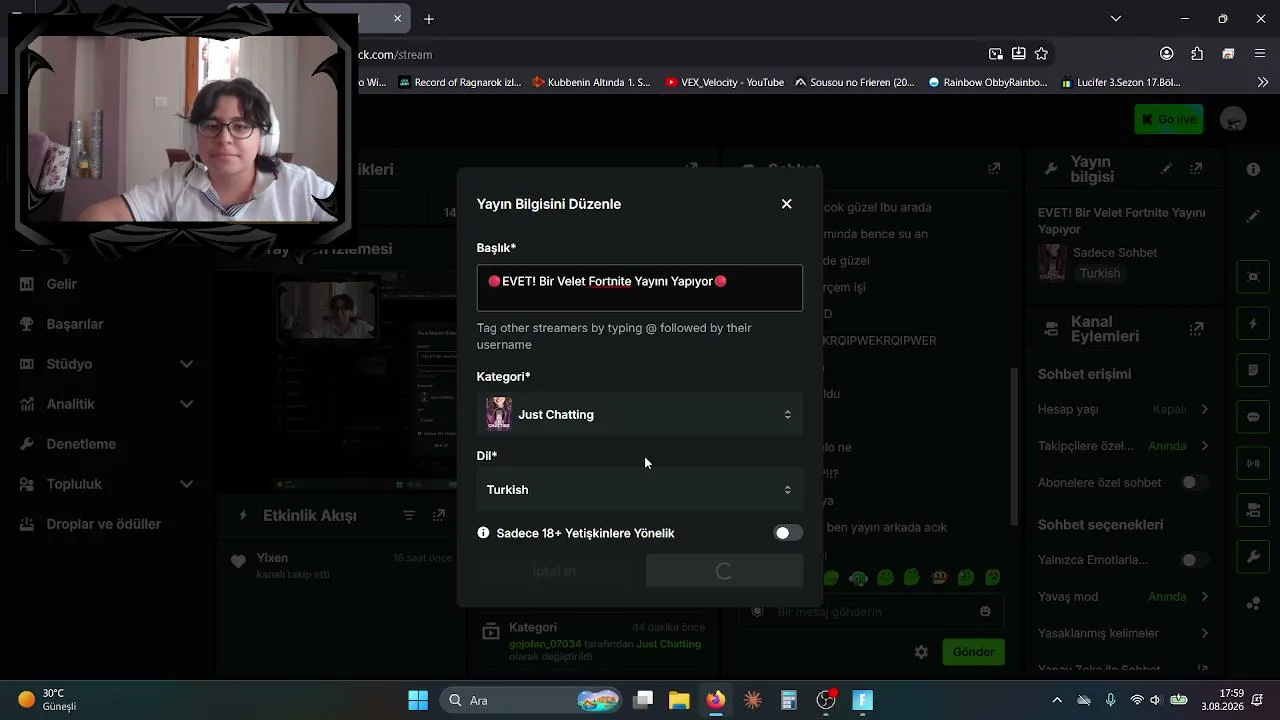Screen dimensions: 1280x720
Task: Click the Gönder send button
Action: pos(973,652)
